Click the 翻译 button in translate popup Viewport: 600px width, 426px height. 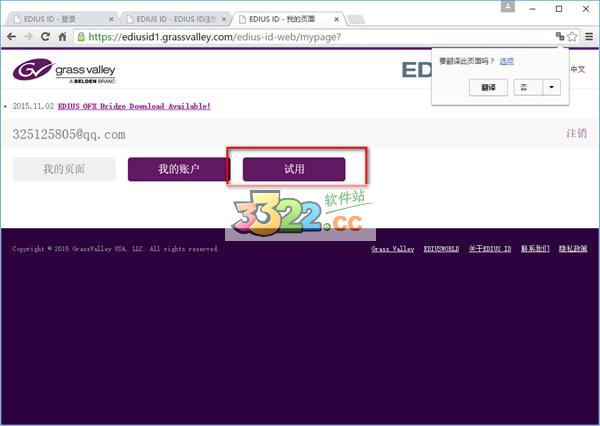pyautogui.click(x=488, y=88)
